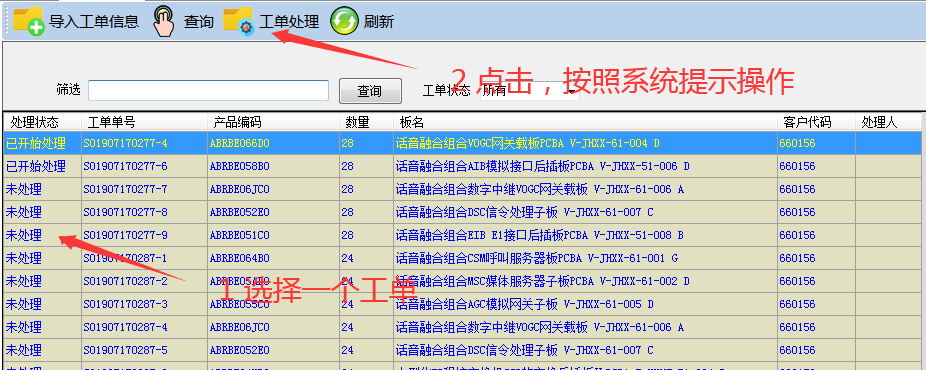
Task: Click product code ABRBE064B0
Action: tap(239, 258)
